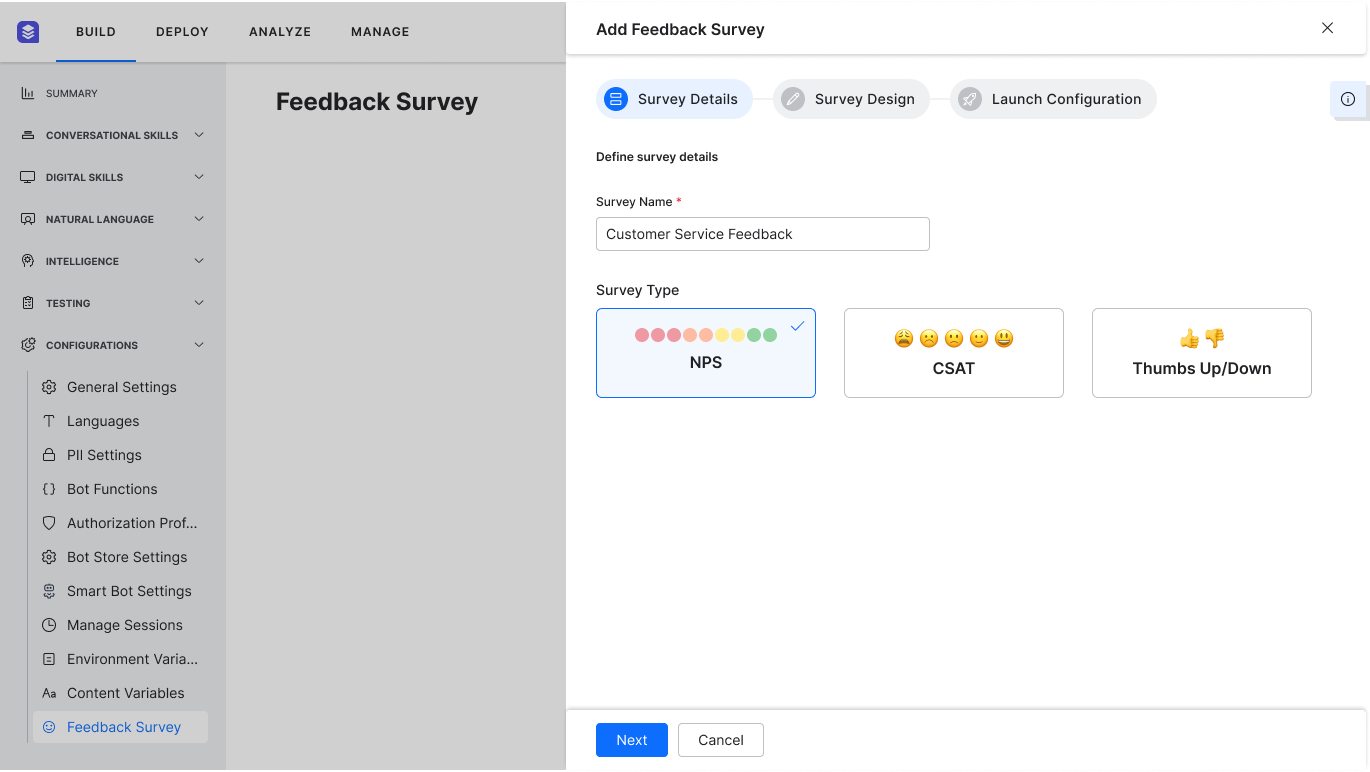Focus the Survey Name input field
Screen dimensions: 1370x772
(762, 234)
